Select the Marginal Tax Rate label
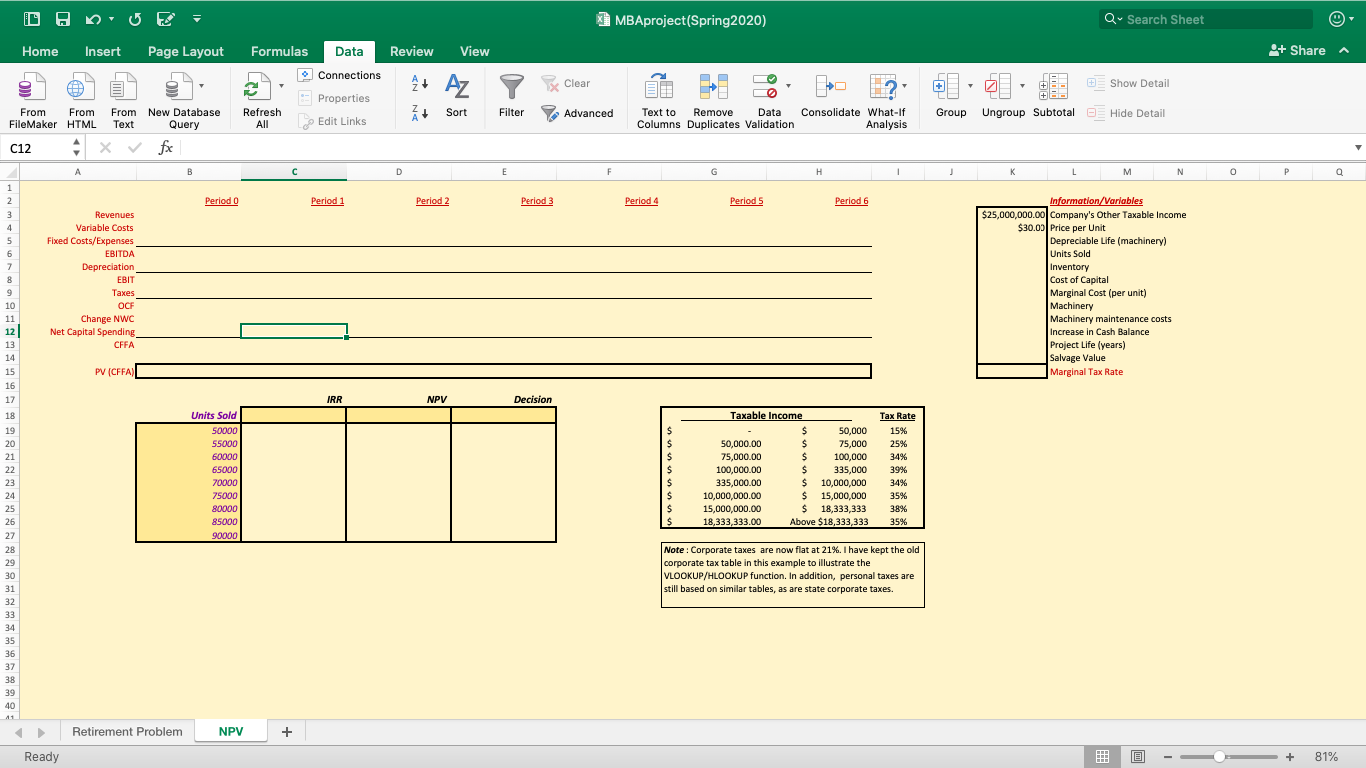Screen dimensions: 1366x768 [x=1086, y=372]
